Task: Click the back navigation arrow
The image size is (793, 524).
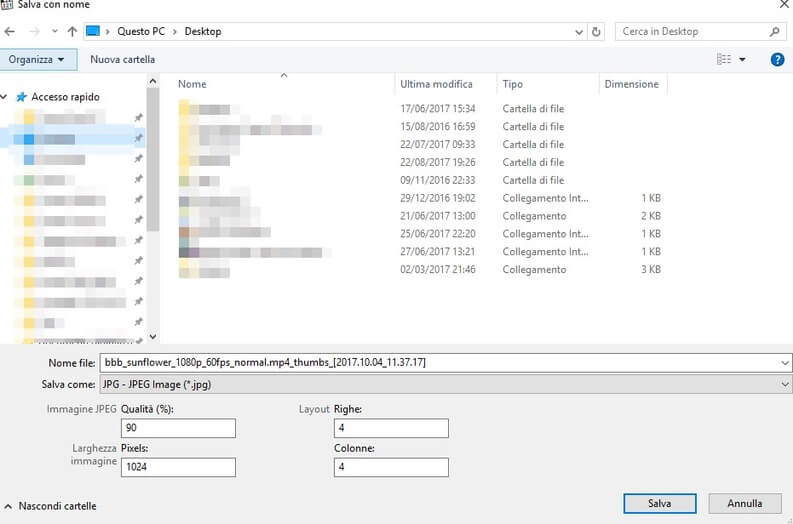Action: point(10,32)
